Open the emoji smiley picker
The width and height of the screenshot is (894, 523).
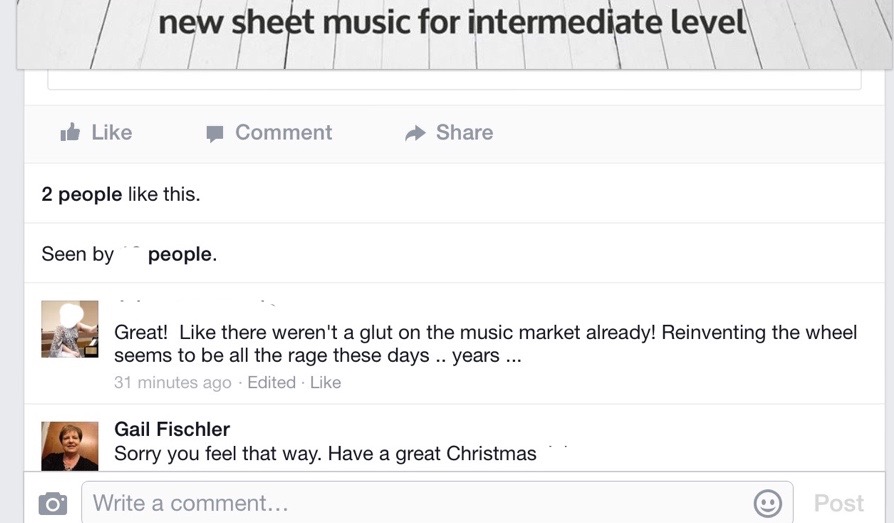(x=767, y=504)
